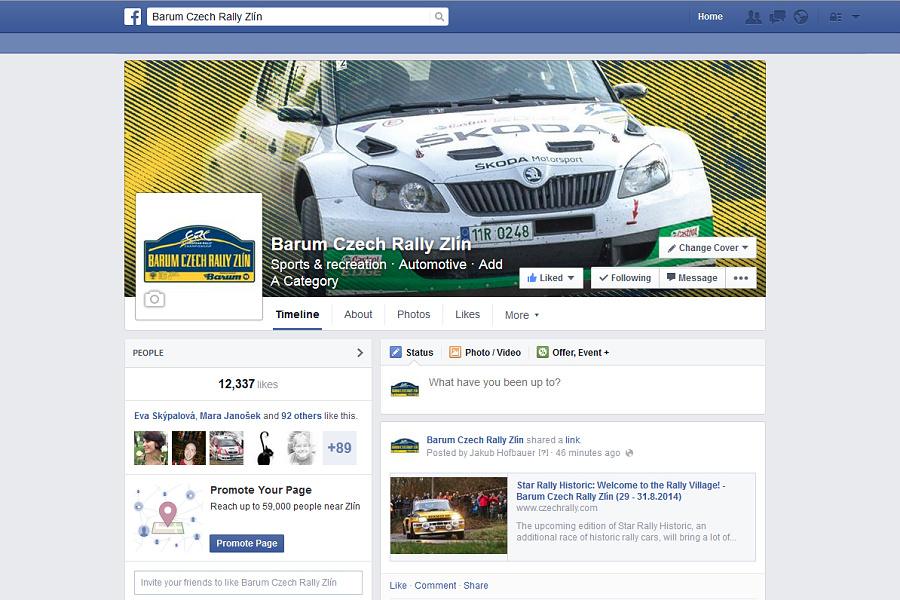Screen dimensions: 900x600
Task: Comment on the shared link post
Action: click(x=435, y=586)
